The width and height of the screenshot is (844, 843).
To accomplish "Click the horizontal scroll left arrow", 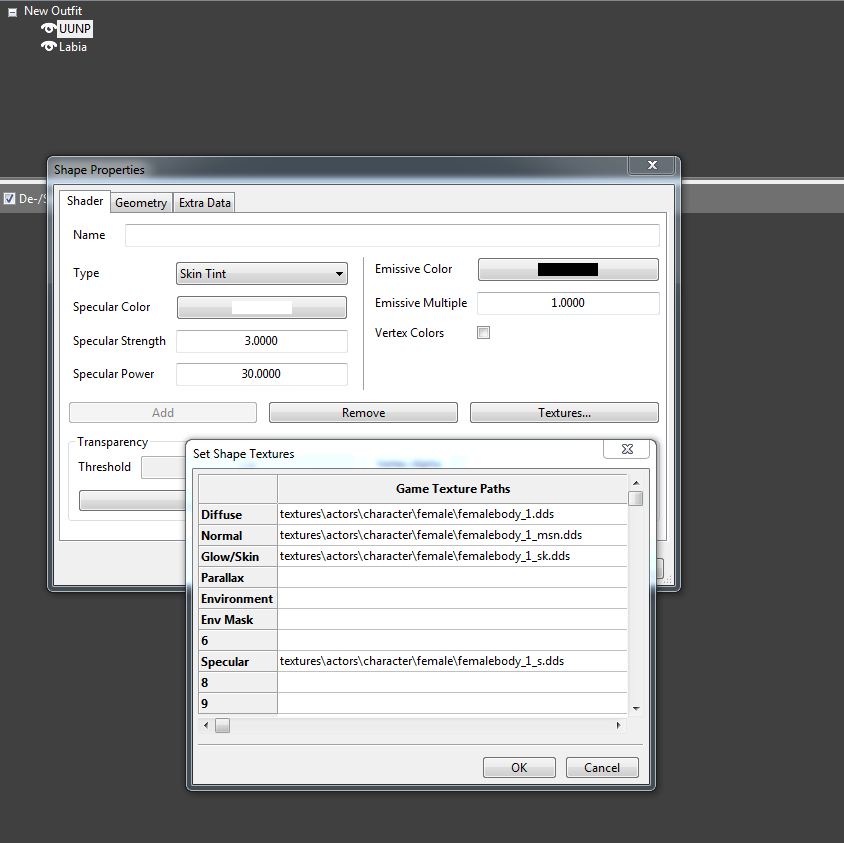I will [206, 726].
